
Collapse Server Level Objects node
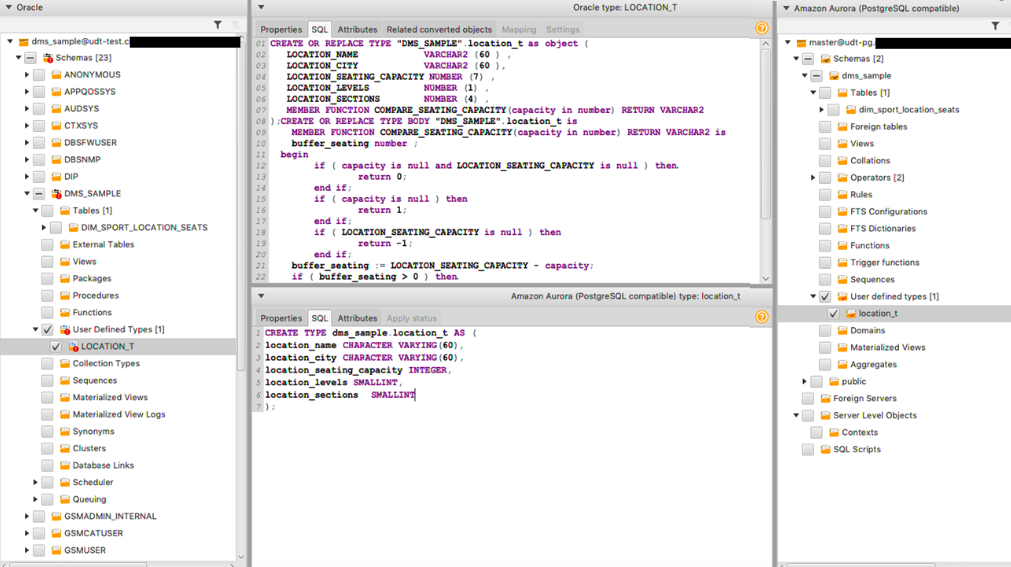point(796,415)
